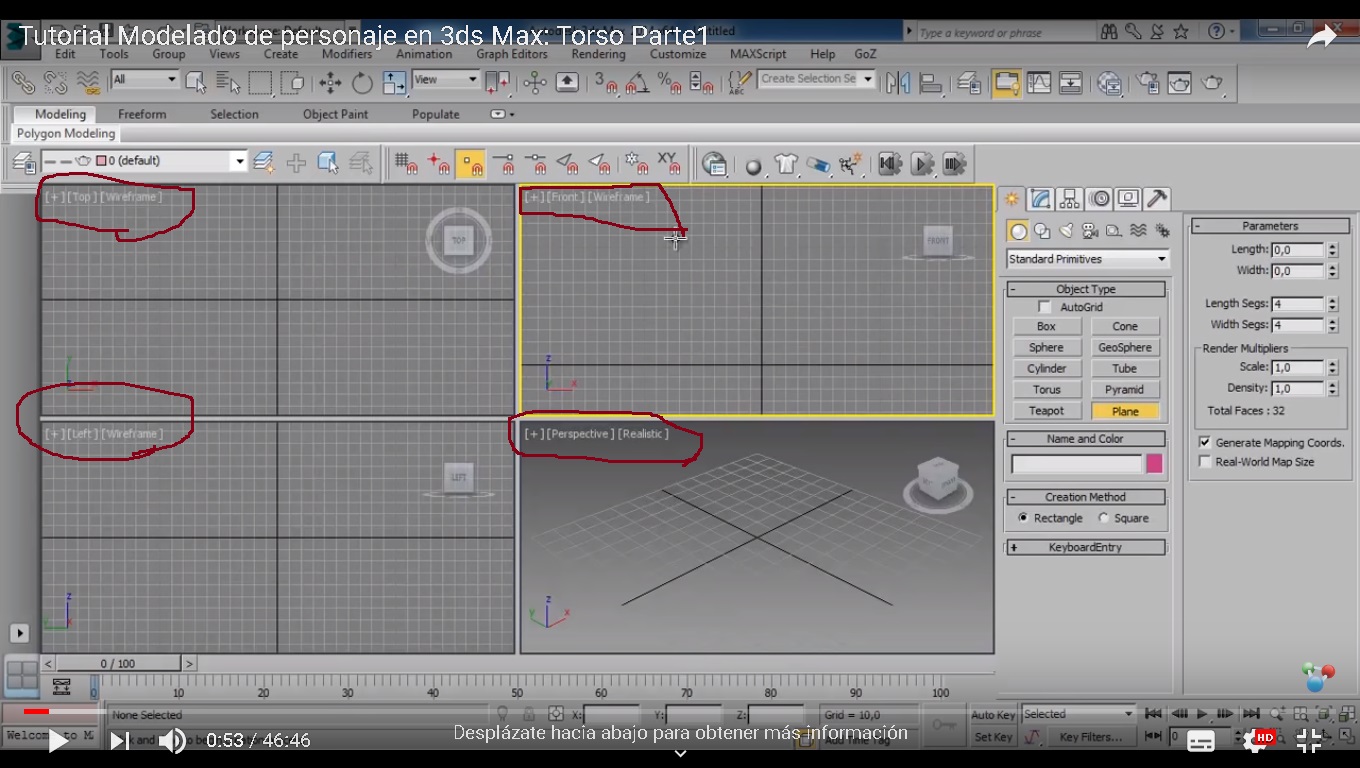Screen dimensions: 1360x768
Task: Toggle Generate Mapping Coords checkbox
Action: (1205, 442)
